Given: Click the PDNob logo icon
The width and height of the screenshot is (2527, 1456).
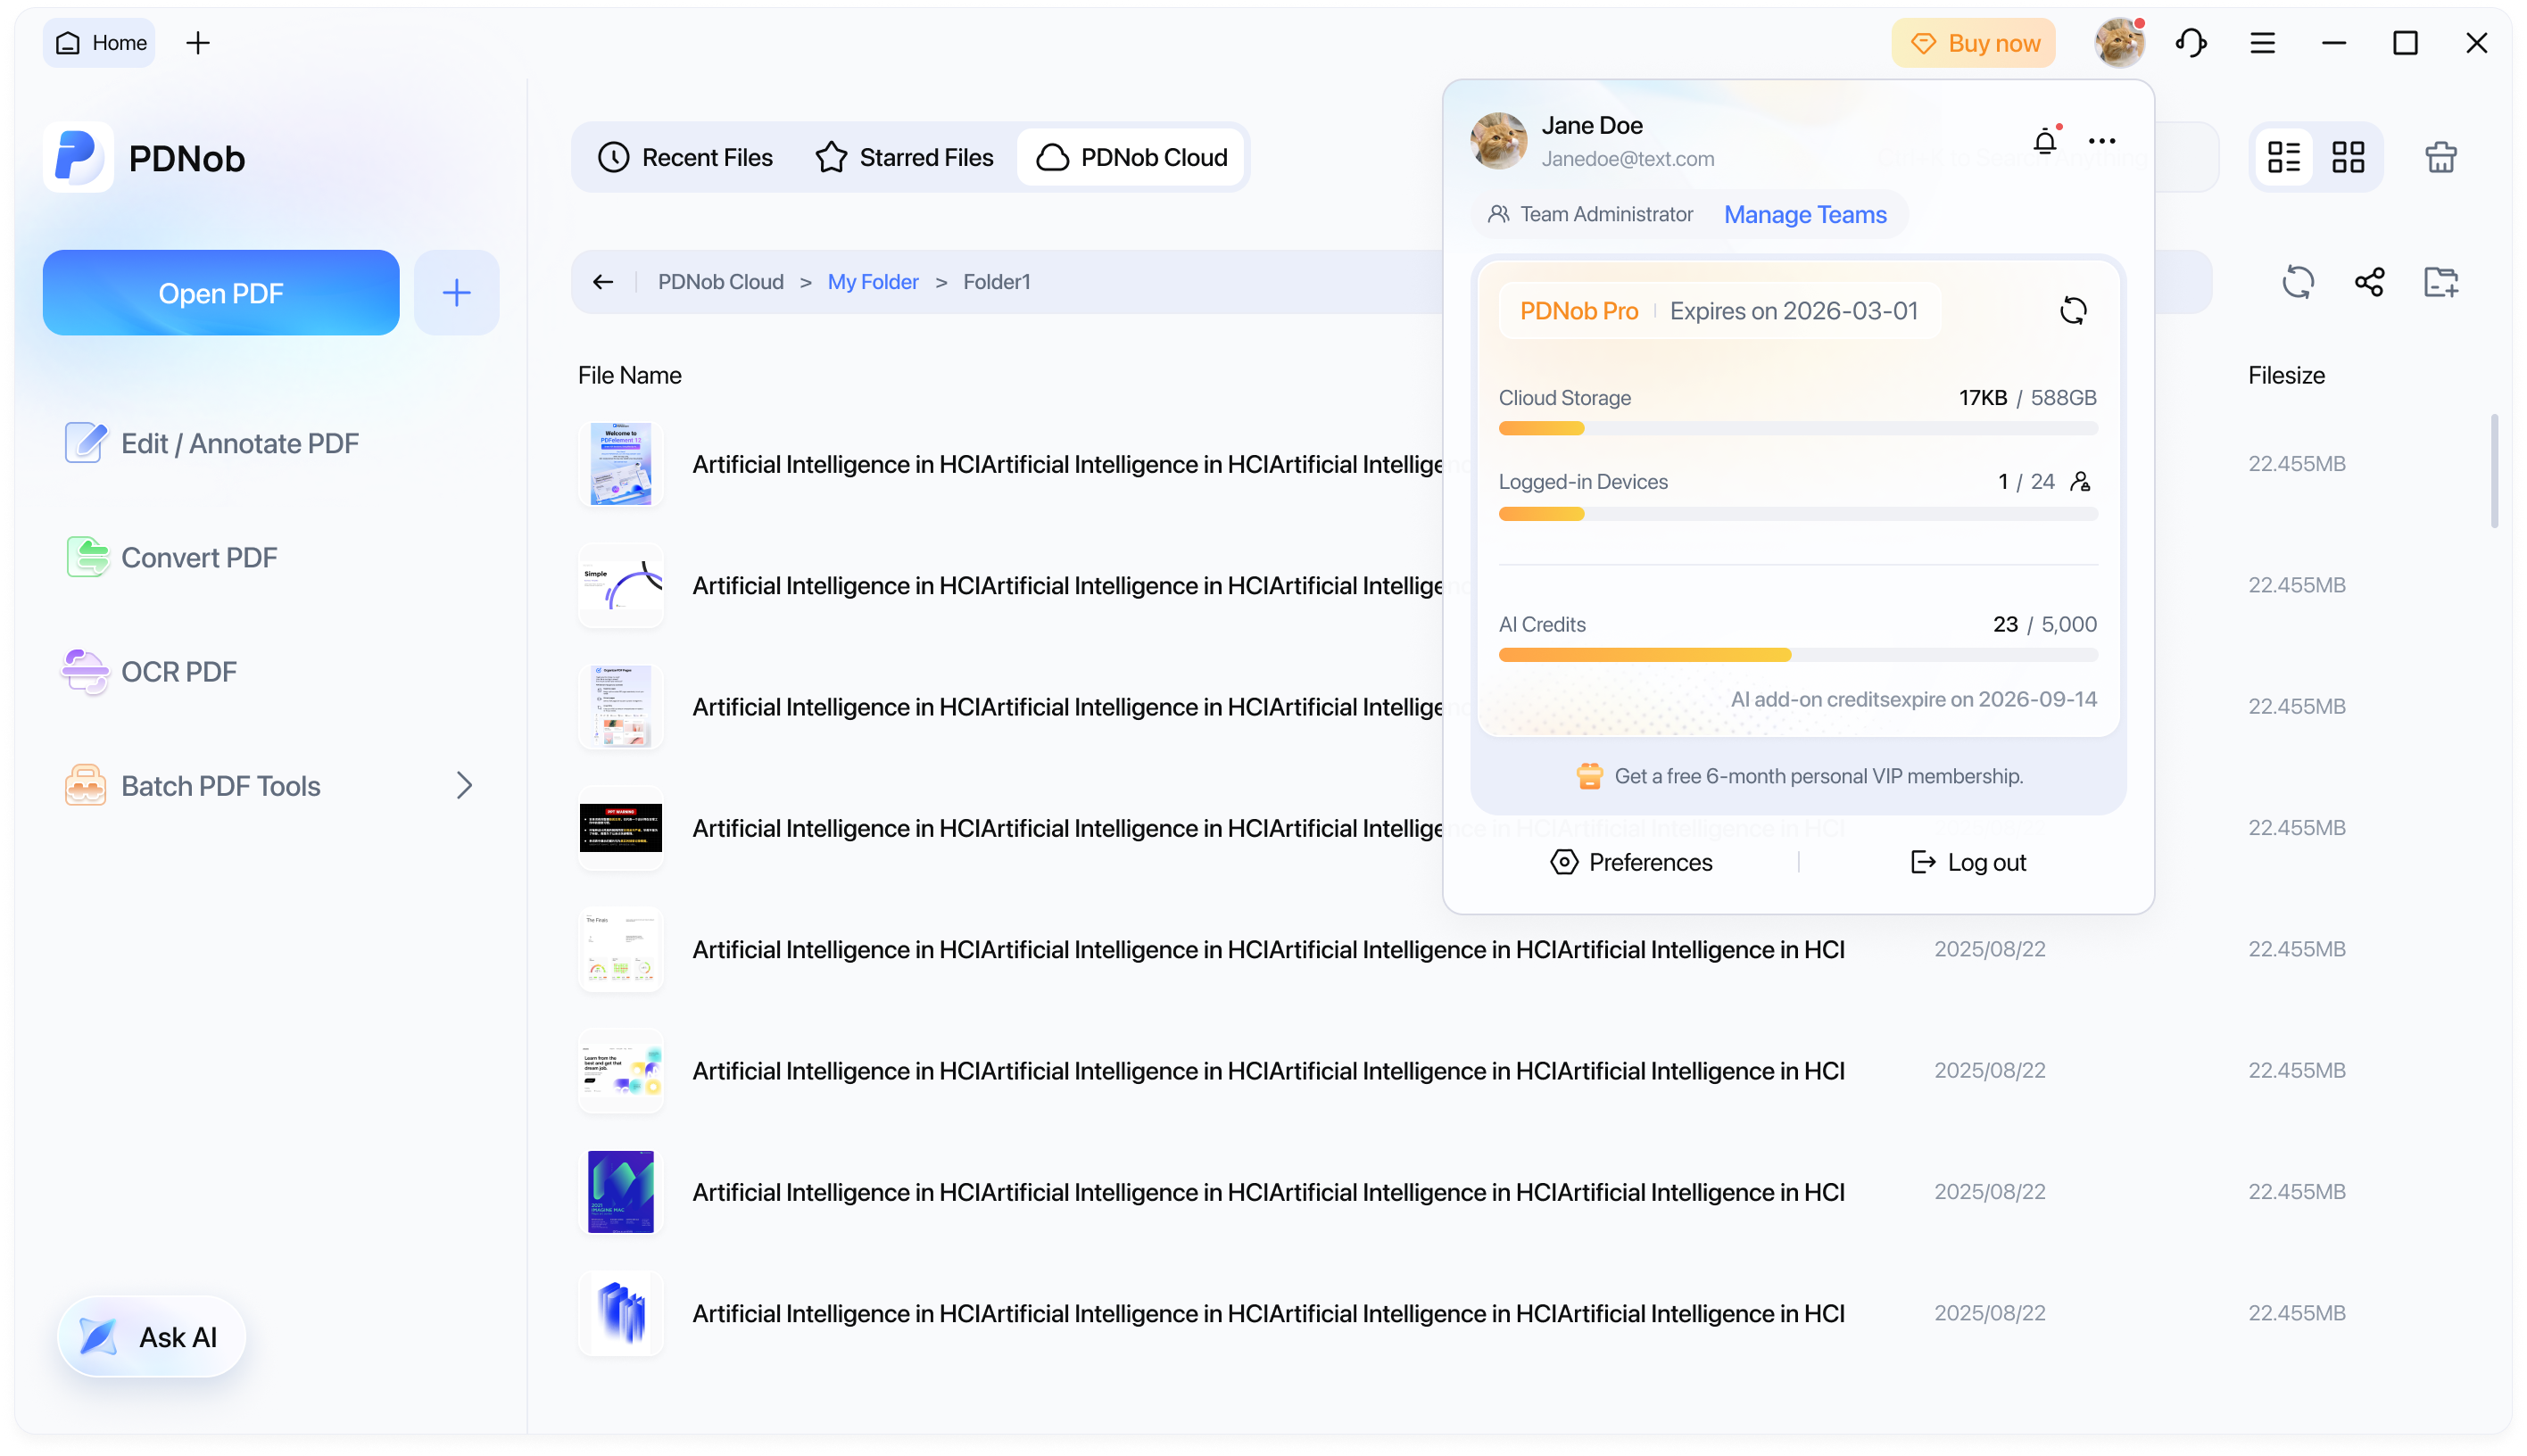Looking at the screenshot, I should 78,157.
